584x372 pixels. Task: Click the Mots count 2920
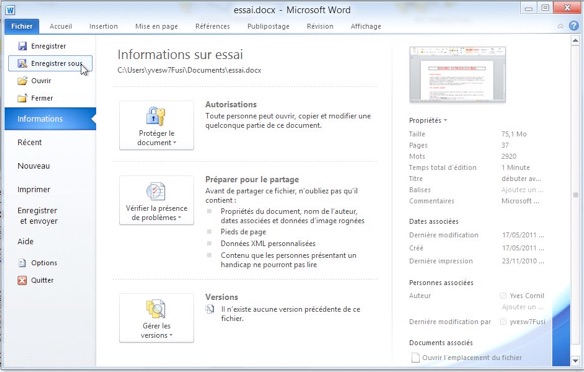point(509,156)
